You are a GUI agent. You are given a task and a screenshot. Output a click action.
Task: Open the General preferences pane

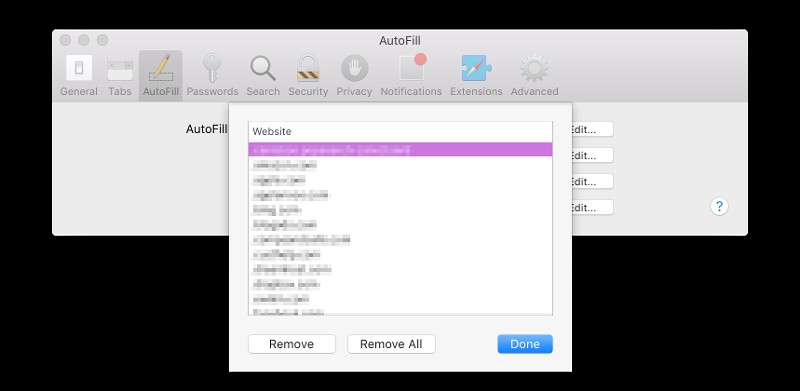79,76
